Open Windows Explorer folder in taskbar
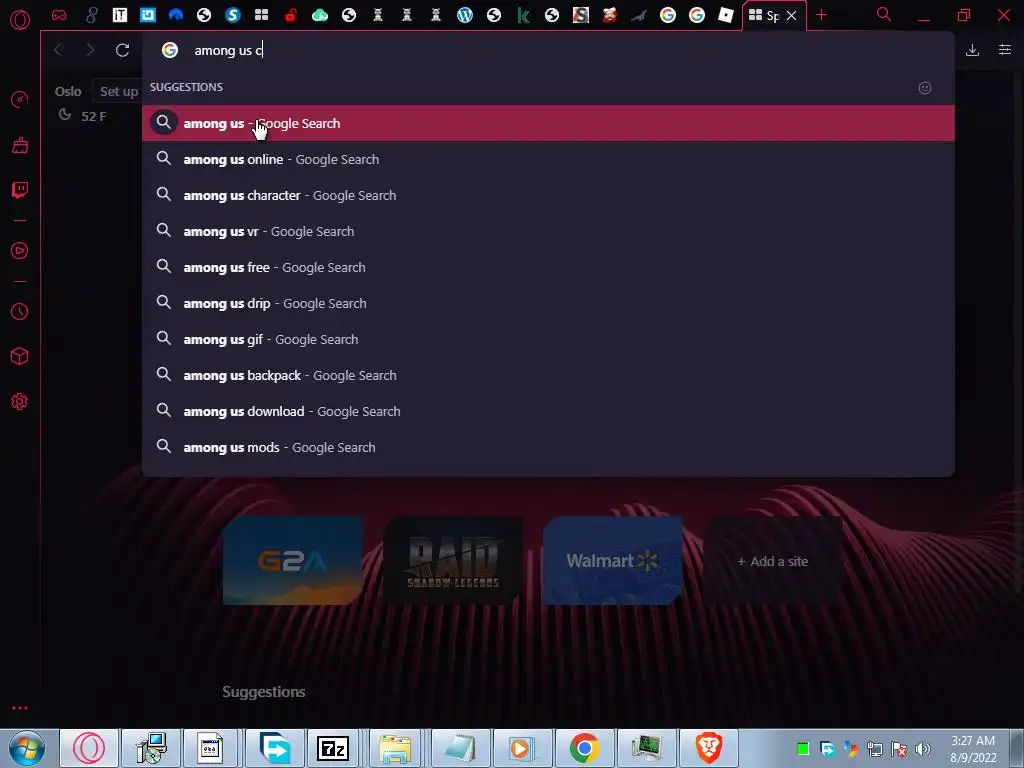This screenshot has width=1024, height=768. click(x=395, y=748)
